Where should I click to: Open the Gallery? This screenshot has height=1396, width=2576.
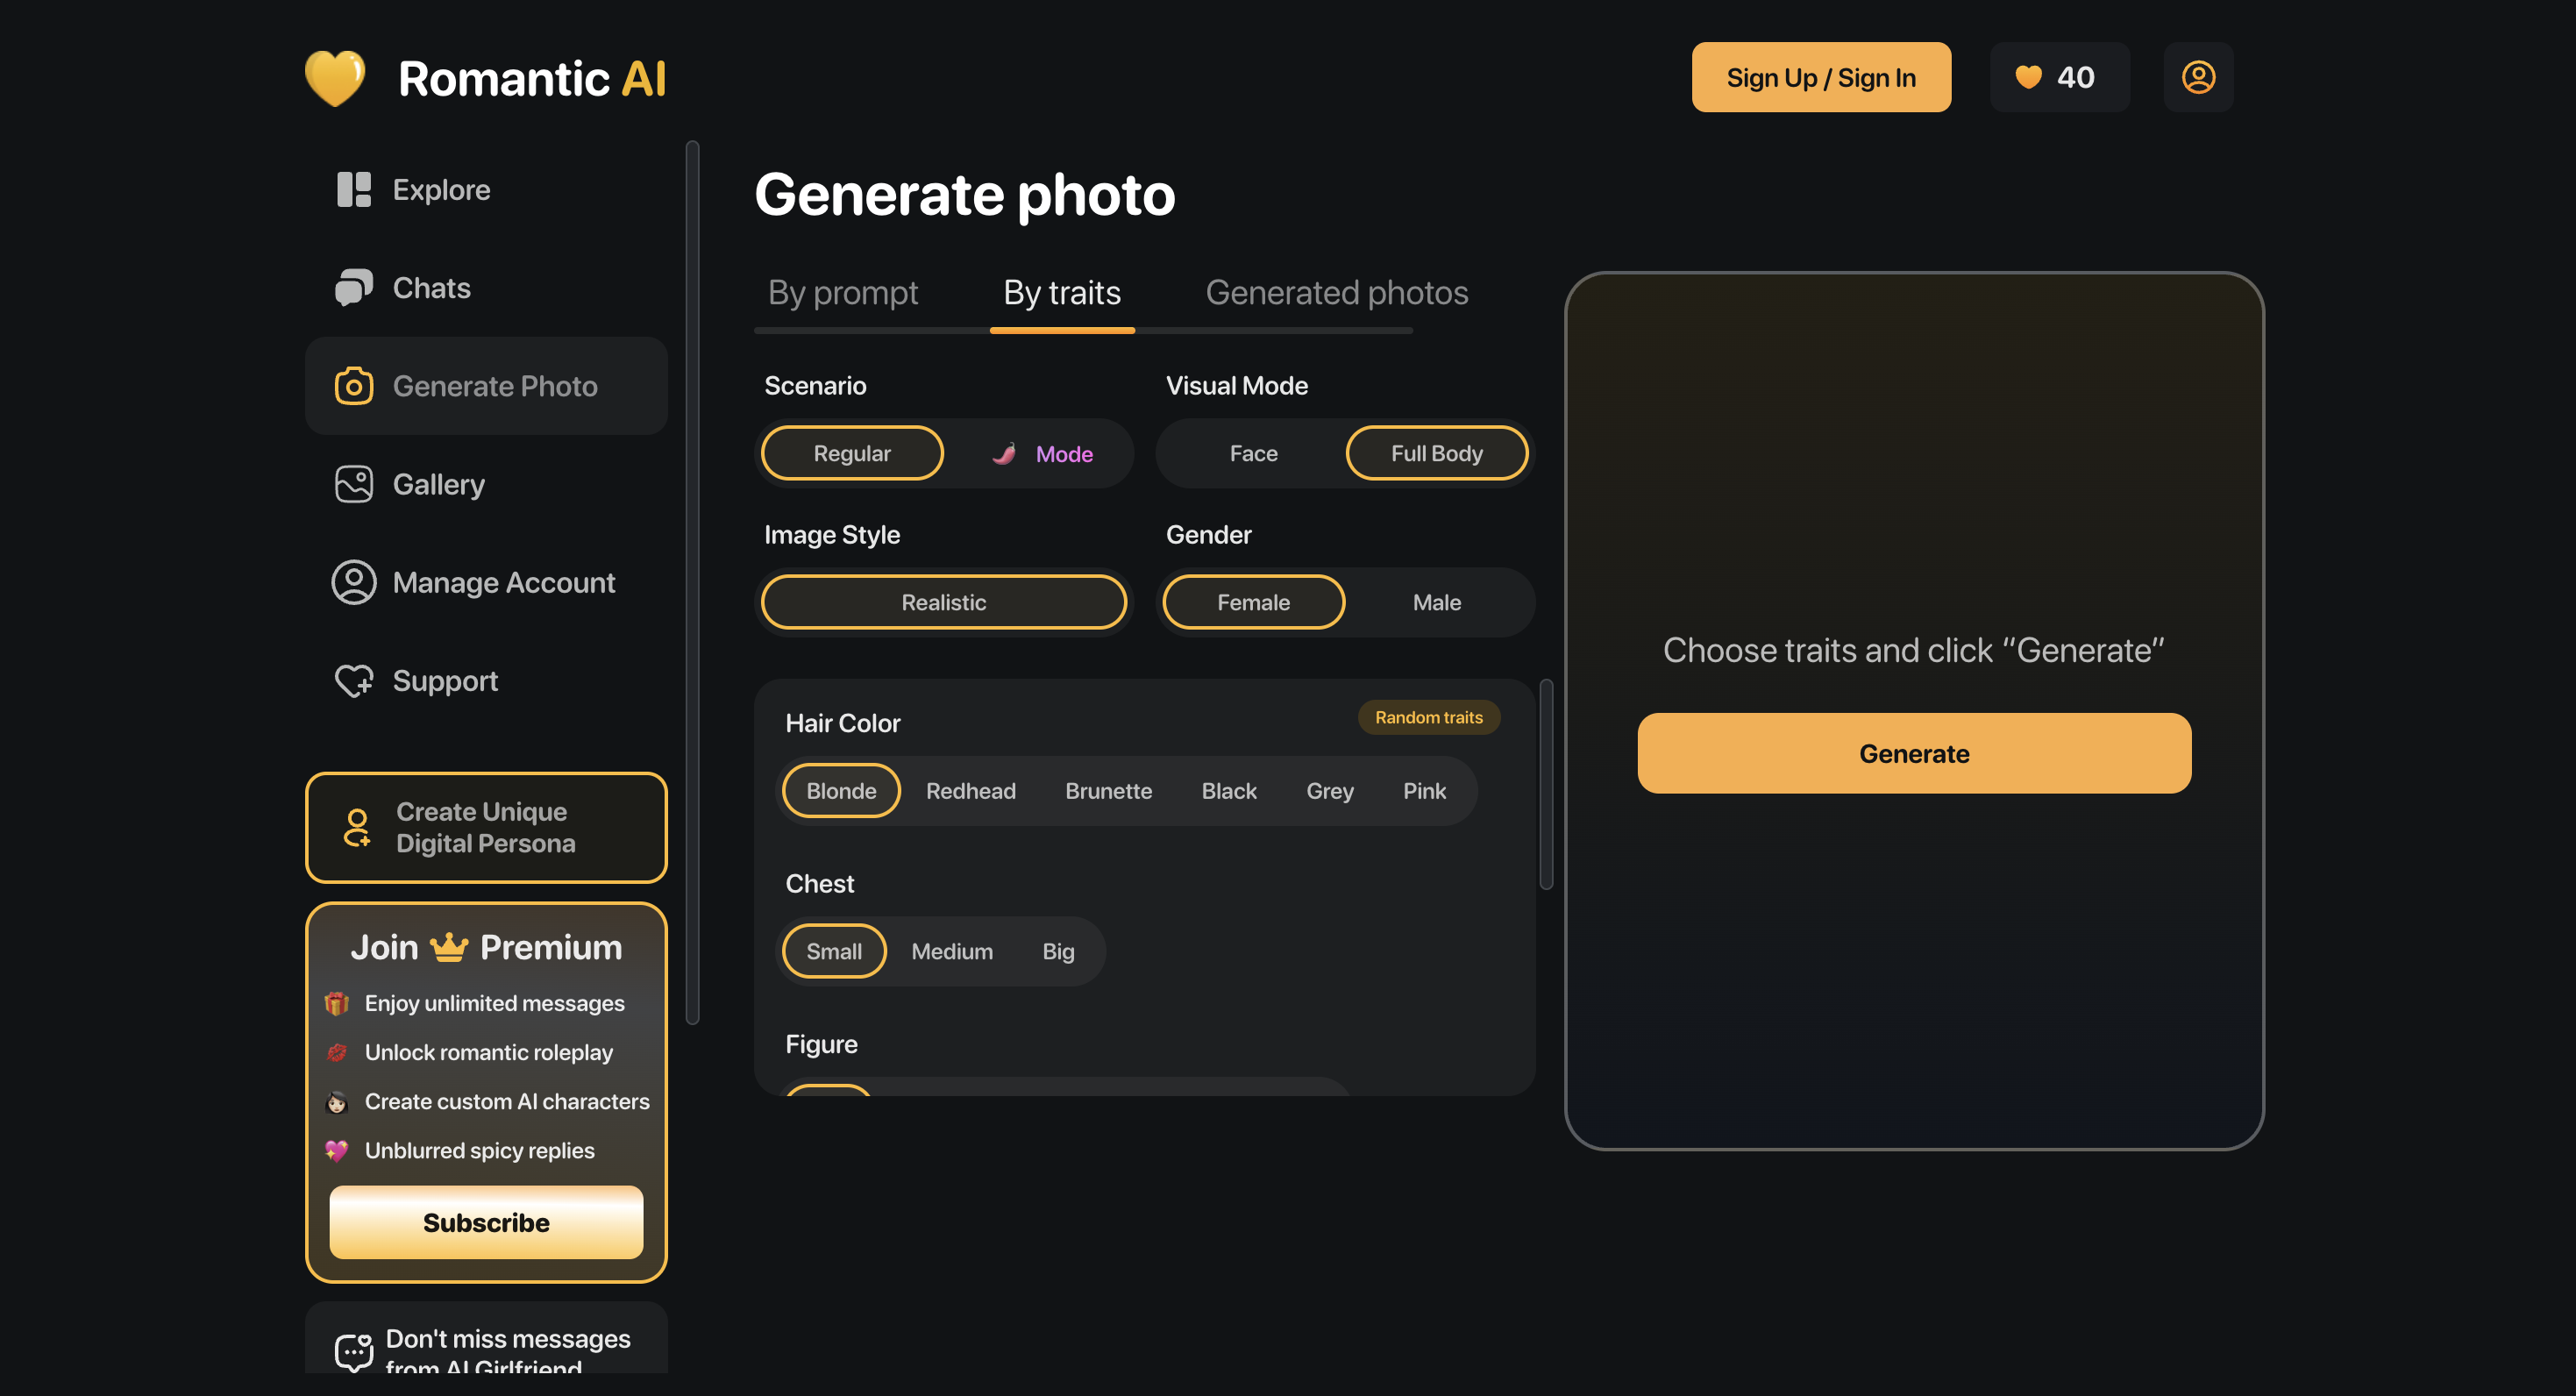[x=439, y=484]
